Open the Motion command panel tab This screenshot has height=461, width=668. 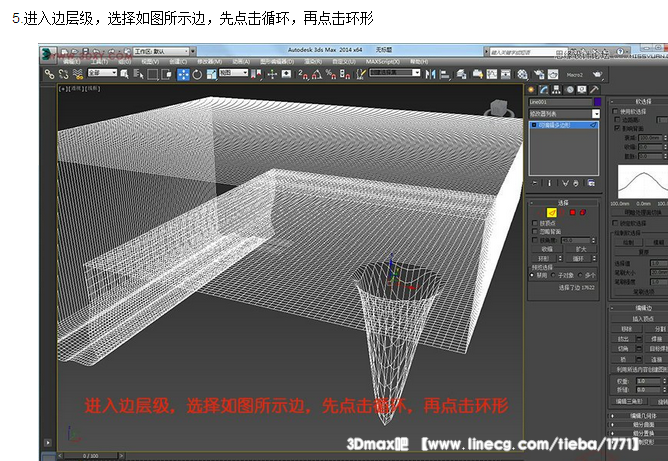pyautogui.click(x=569, y=89)
